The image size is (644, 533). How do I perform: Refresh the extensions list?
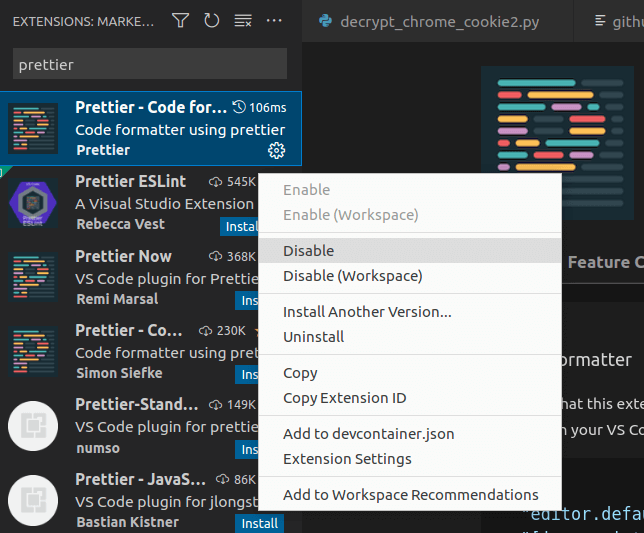[x=211, y=20]
